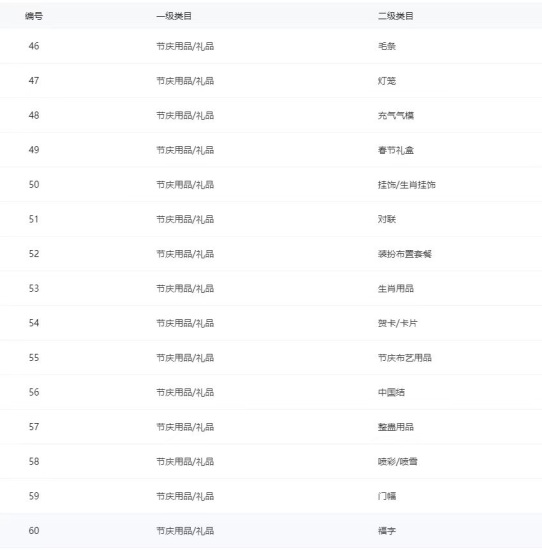Click 门幅 in row 59
The width and height of the screenshot is (542, 550).
387,496
